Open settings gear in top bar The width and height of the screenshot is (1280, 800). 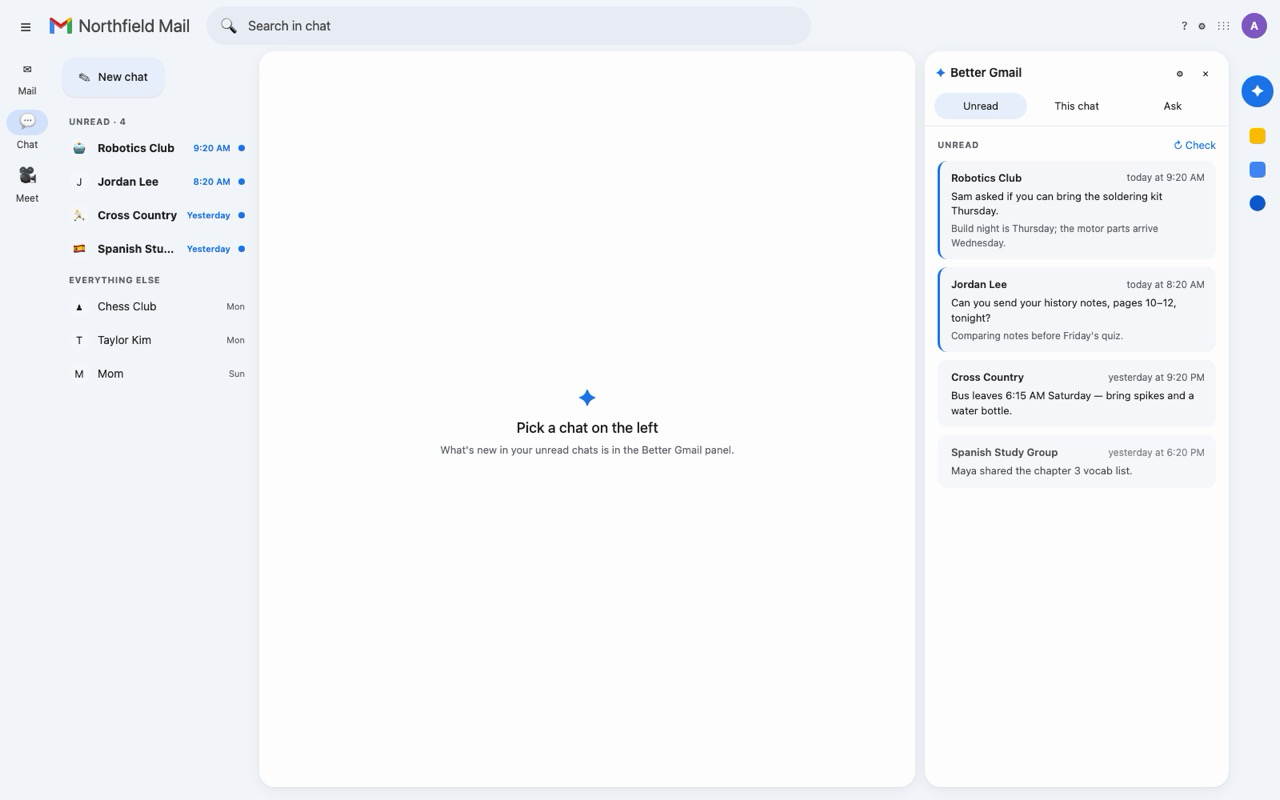pyautogui.click(x=1202, y=26)
